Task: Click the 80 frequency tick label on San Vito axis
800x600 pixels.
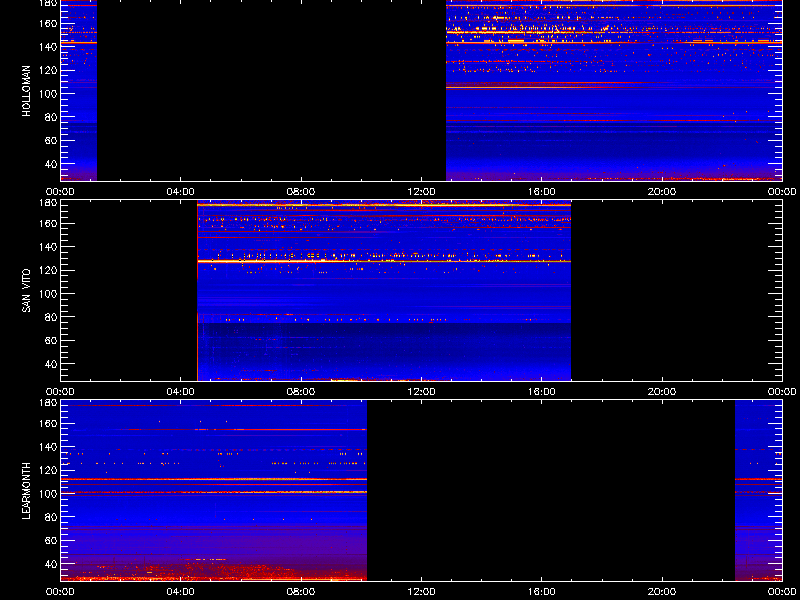Action: pos(51,317)
